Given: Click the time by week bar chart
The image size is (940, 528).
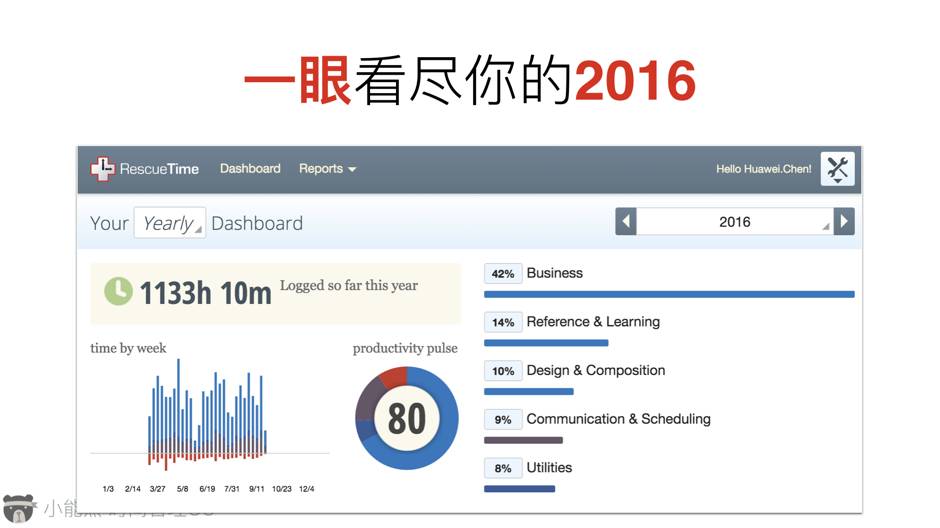Looking at the screenshot, I should point(207,418).
